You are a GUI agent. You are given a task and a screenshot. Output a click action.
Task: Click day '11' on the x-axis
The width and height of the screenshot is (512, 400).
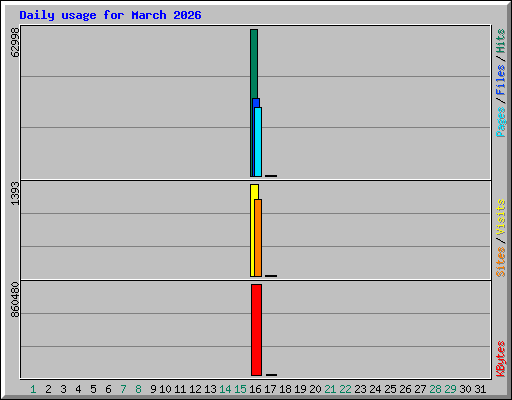(180, 389)
